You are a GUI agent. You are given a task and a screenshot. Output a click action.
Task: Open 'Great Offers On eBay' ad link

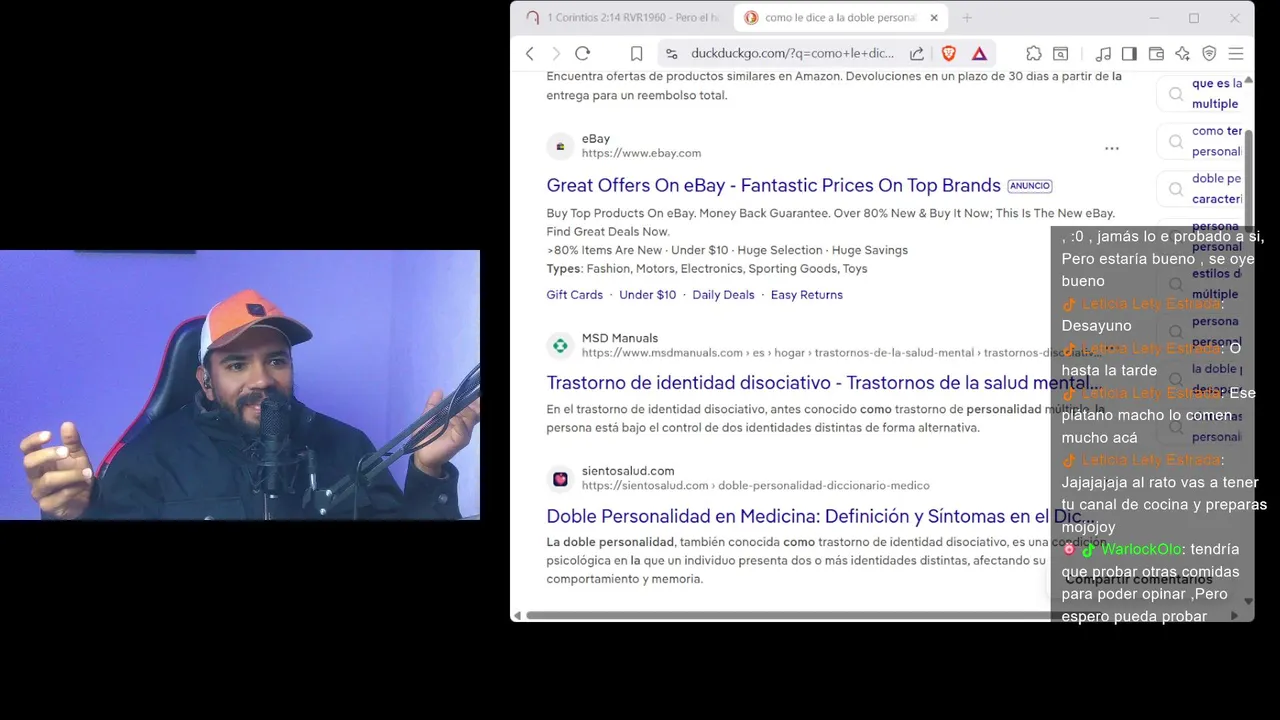coord(773,185)
